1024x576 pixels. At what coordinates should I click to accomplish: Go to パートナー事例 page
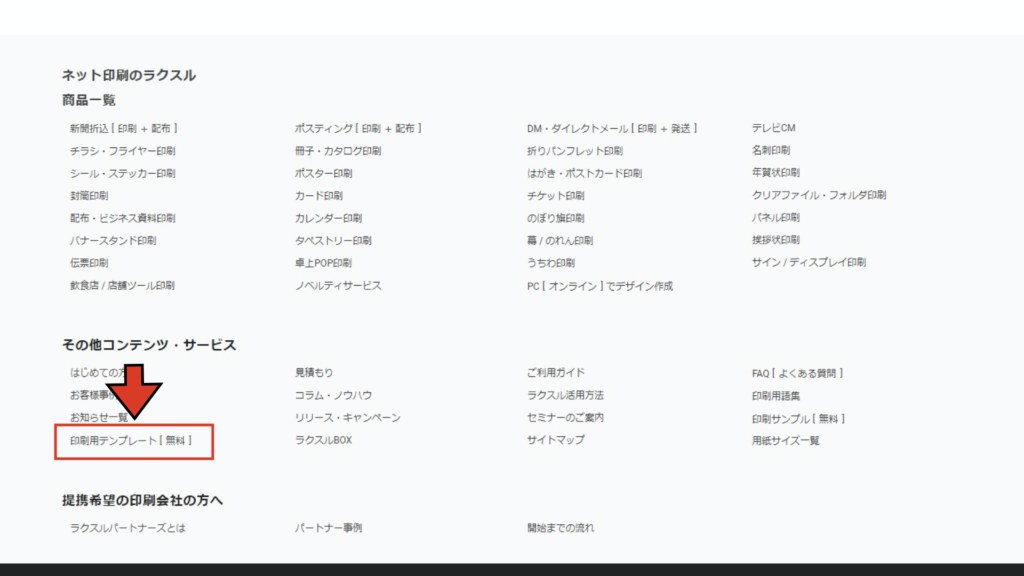[328, 528]
